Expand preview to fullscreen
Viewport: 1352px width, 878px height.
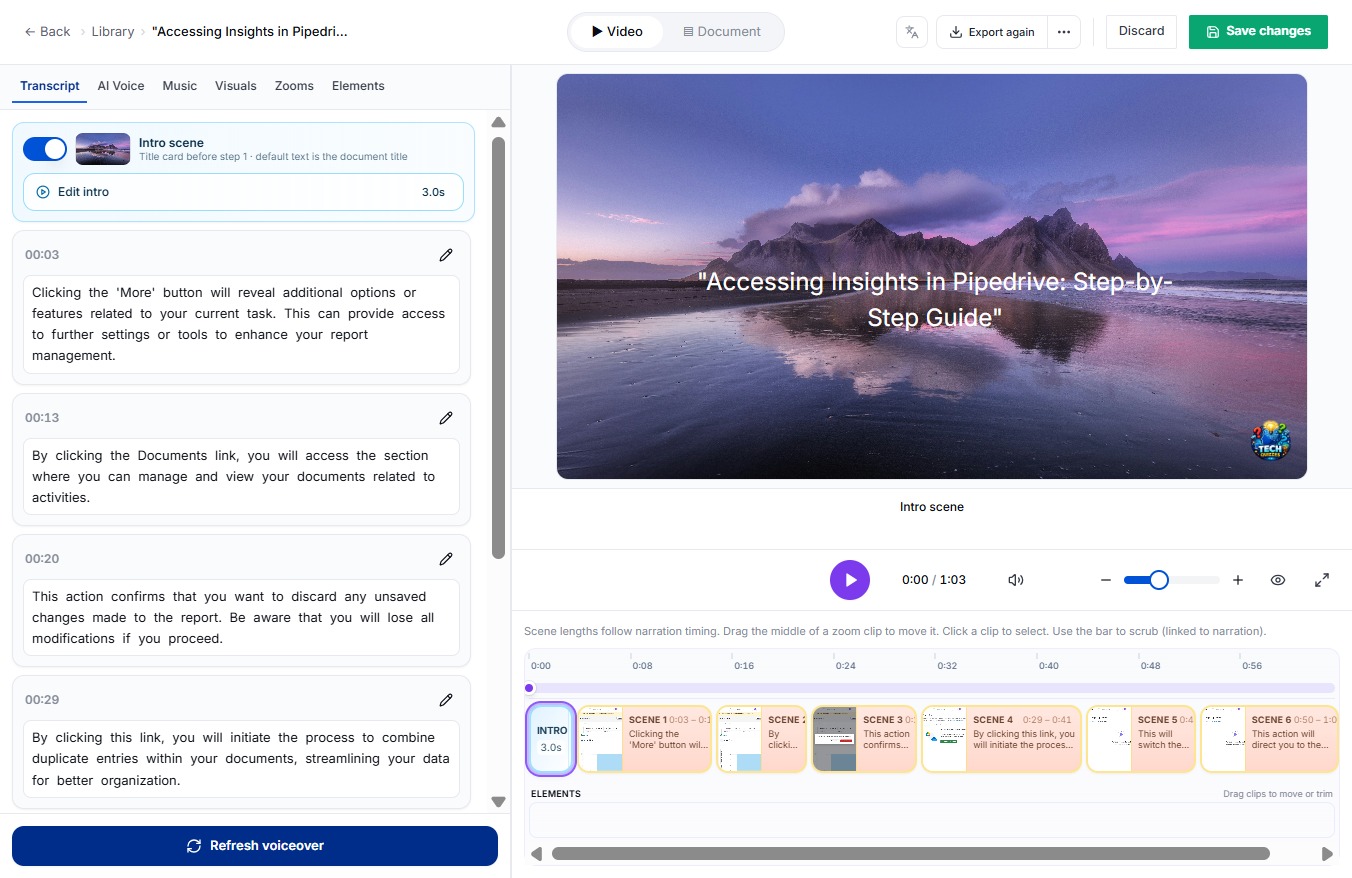coord(1322,580)
